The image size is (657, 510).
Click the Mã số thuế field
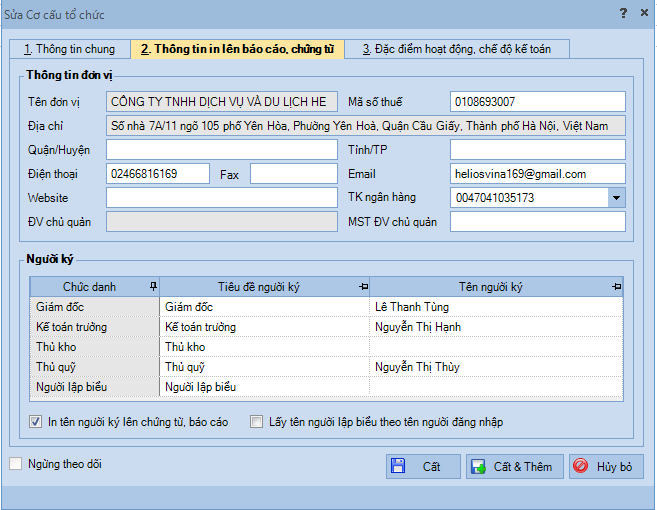click(x=538, y=102)
